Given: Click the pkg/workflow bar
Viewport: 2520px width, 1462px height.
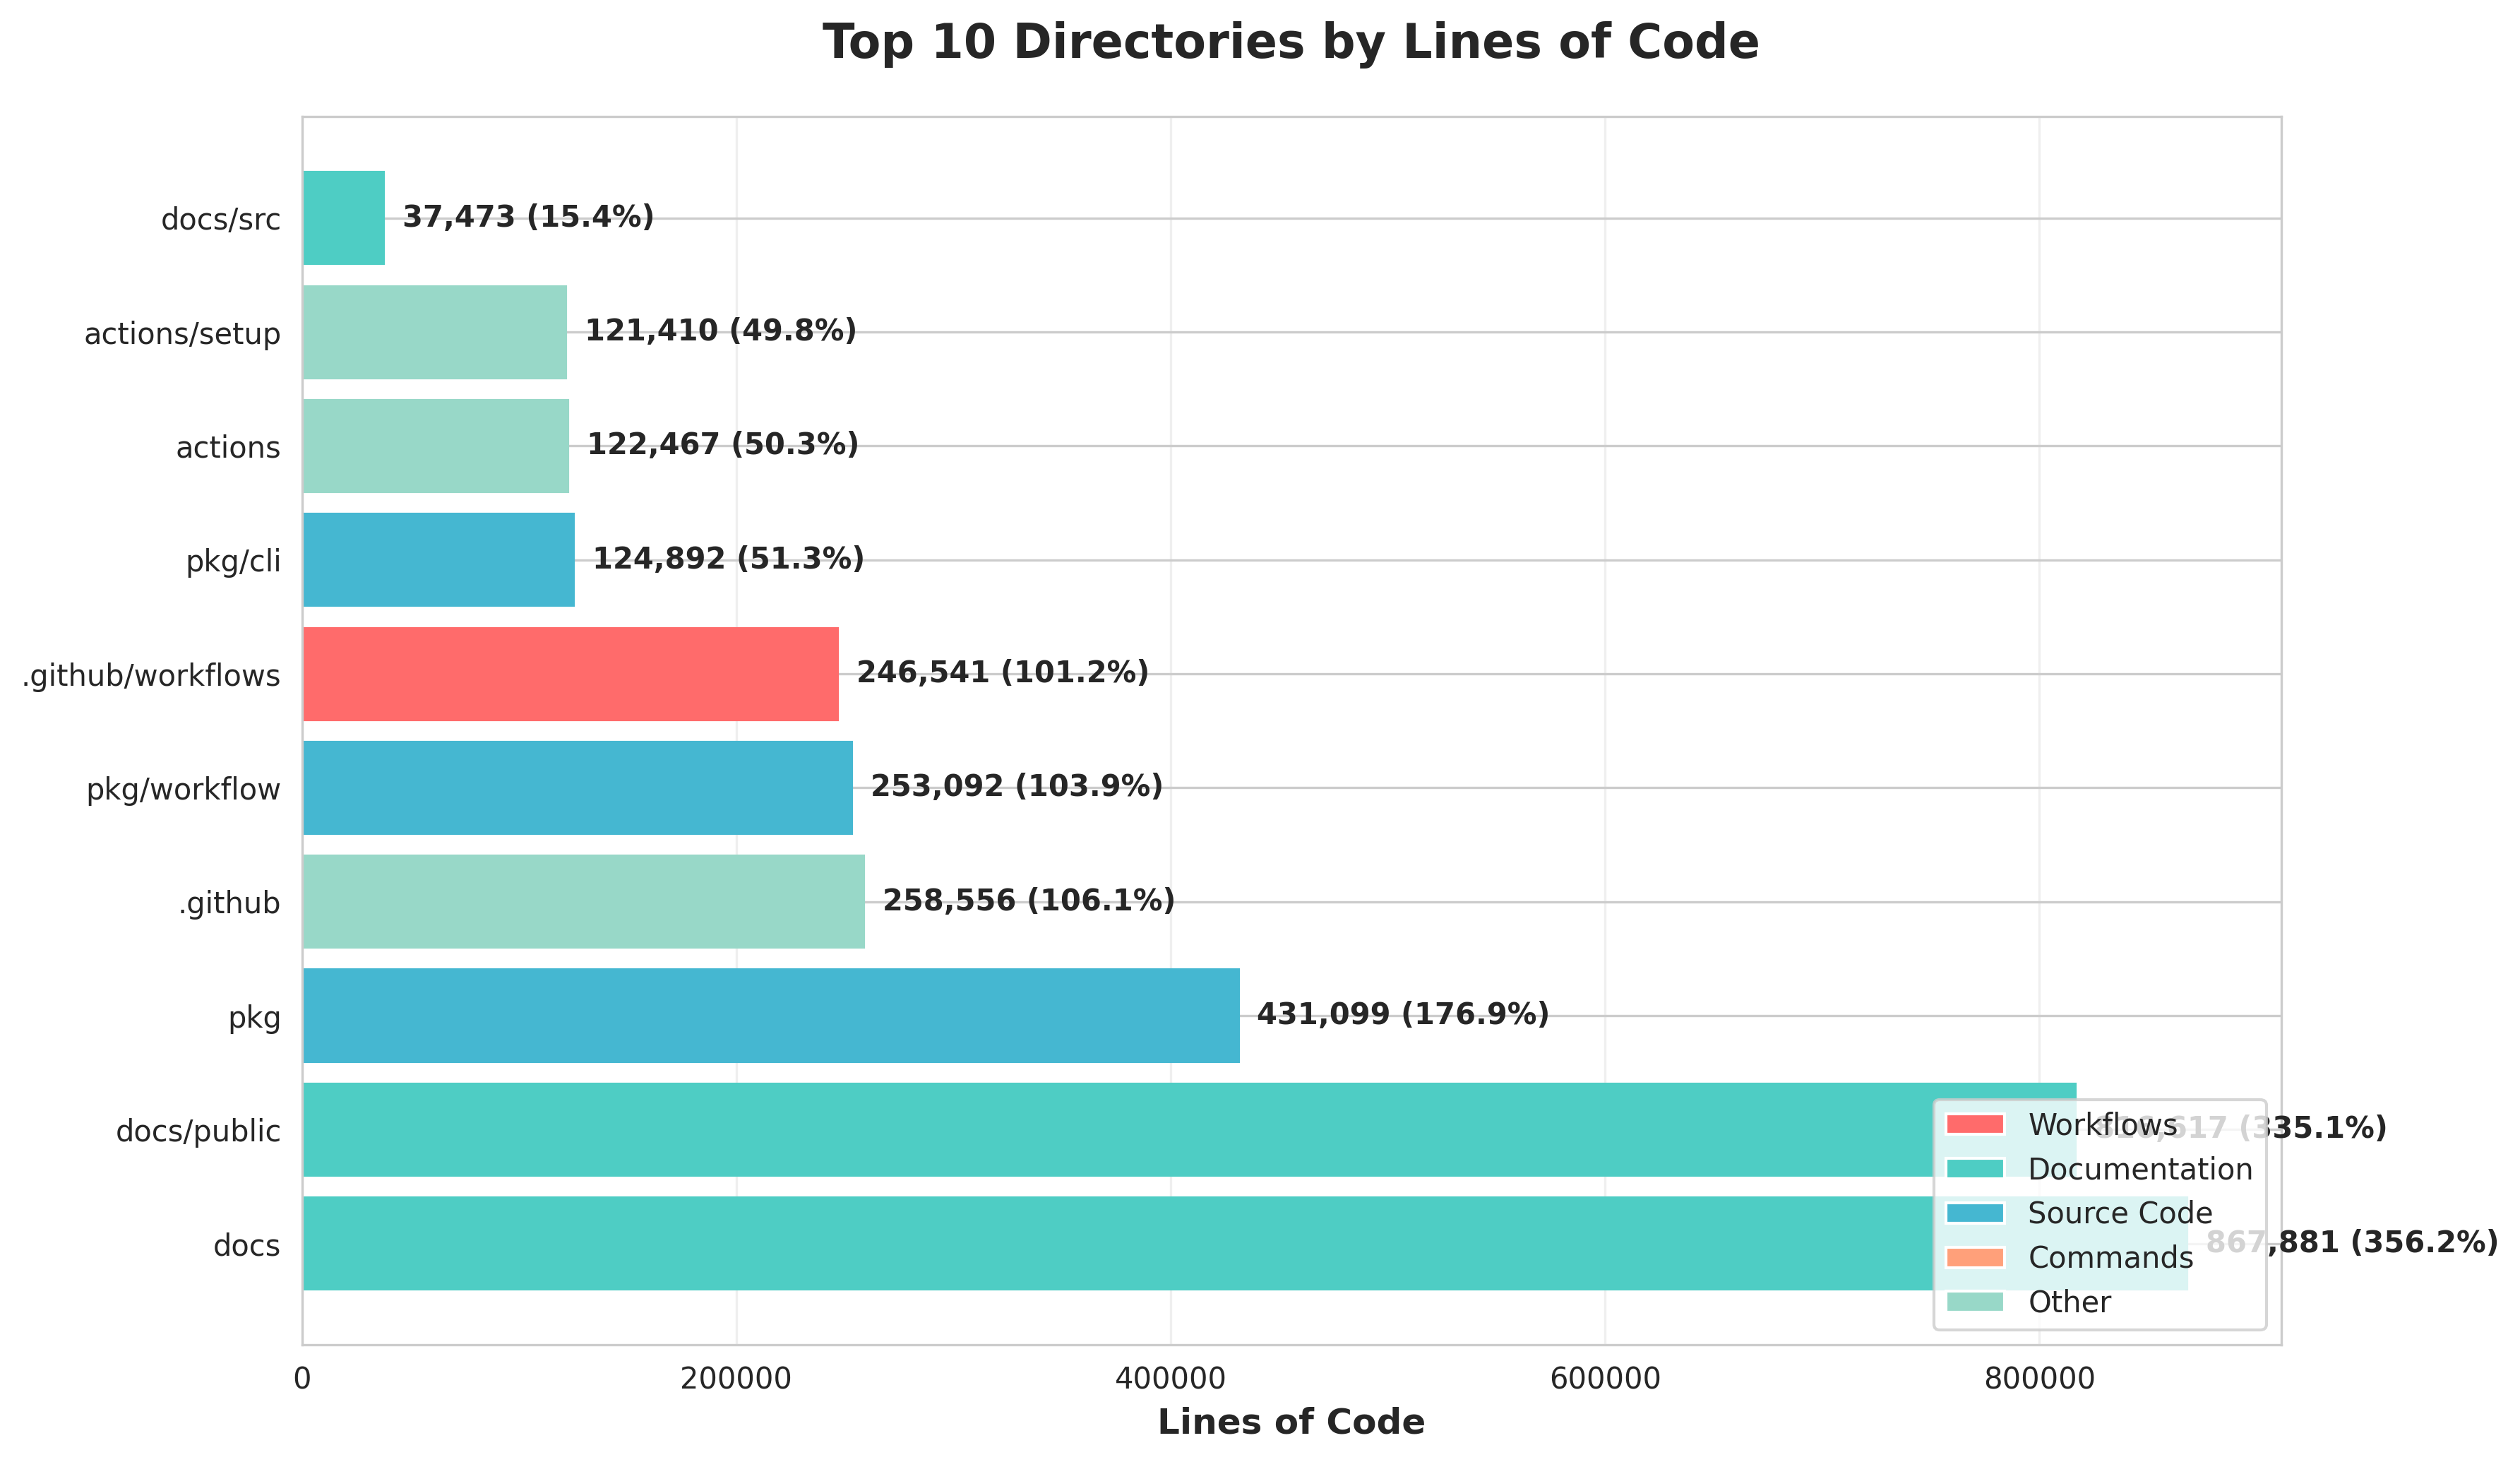Looking at the screenshot, I should point(577,788).
